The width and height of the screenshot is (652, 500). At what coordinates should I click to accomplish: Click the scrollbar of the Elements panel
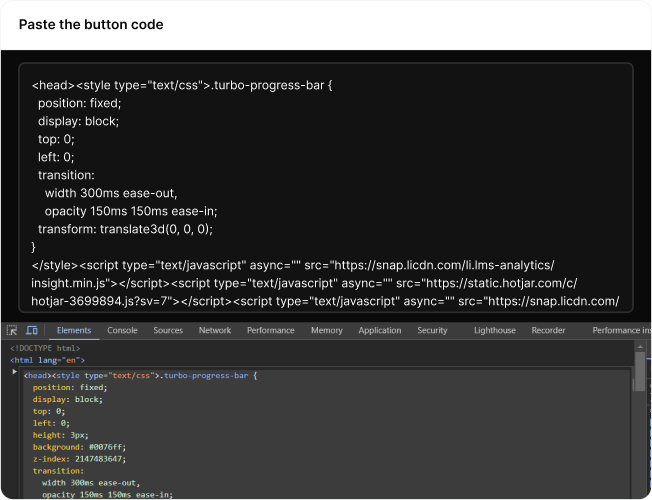click(640, 371)
